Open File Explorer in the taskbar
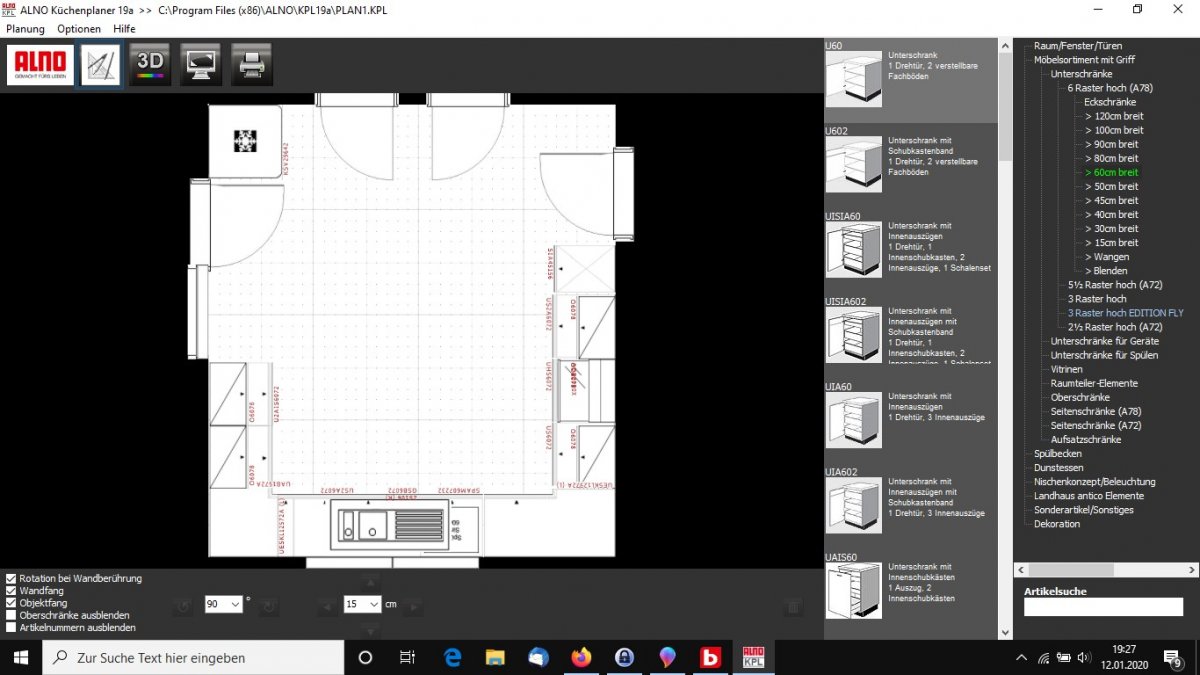This screenshot has height=675, width=1200. (495, 657)
